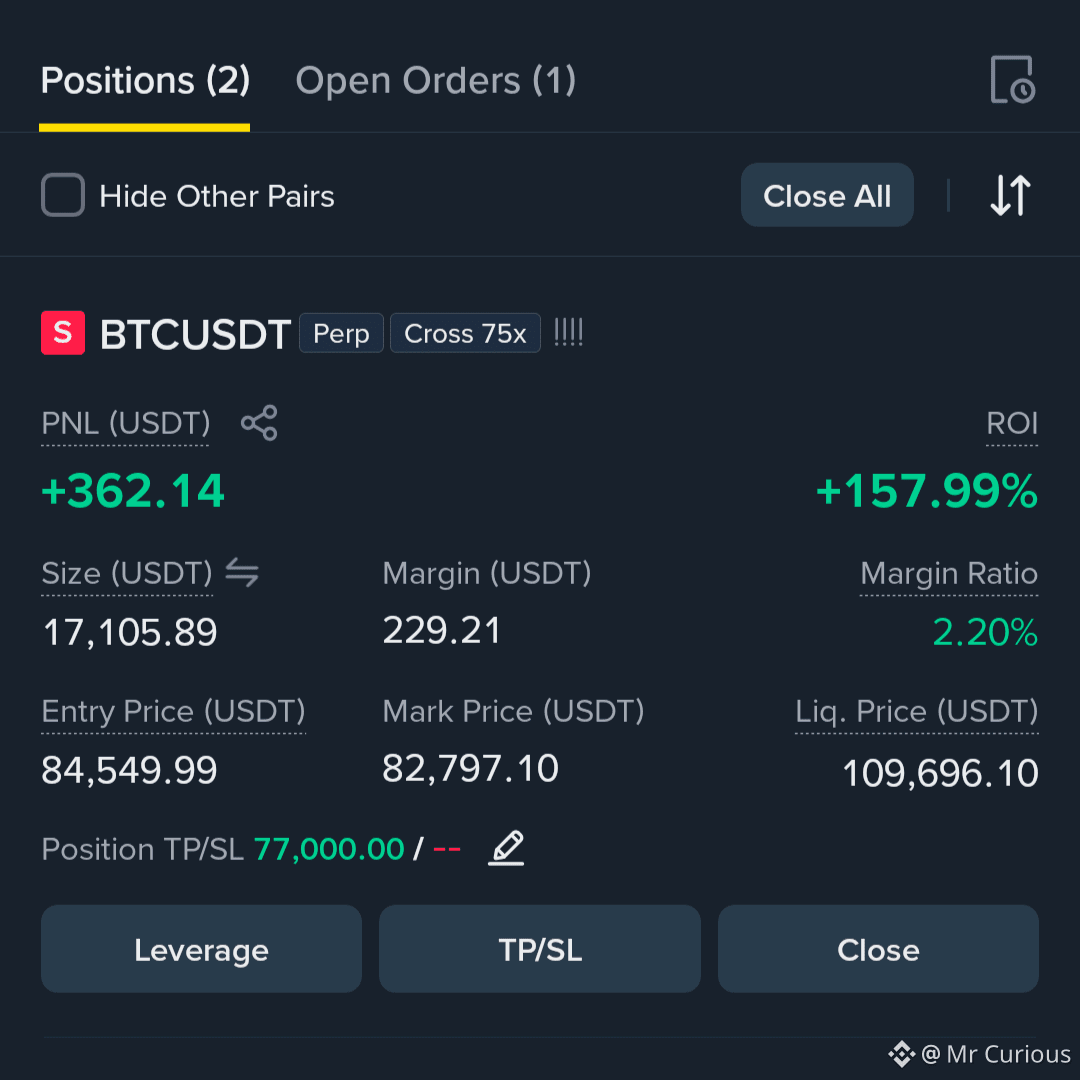
Task: Click the Close All button
Action: tap(827, 195)
